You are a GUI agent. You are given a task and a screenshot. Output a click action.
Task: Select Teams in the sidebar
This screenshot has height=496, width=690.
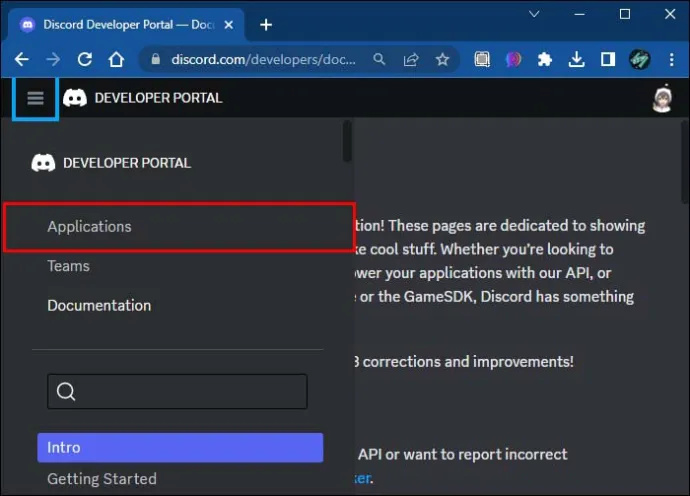coord(68,266)
